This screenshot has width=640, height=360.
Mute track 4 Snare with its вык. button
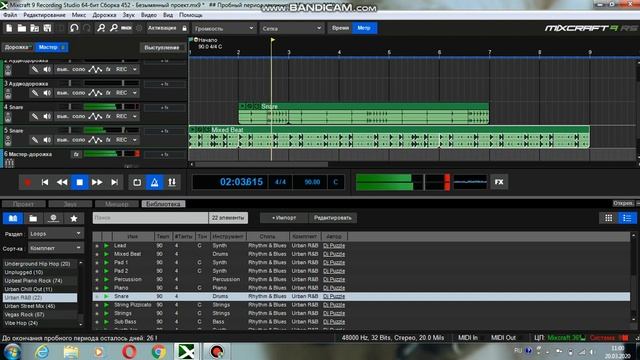tap(62, 116)
